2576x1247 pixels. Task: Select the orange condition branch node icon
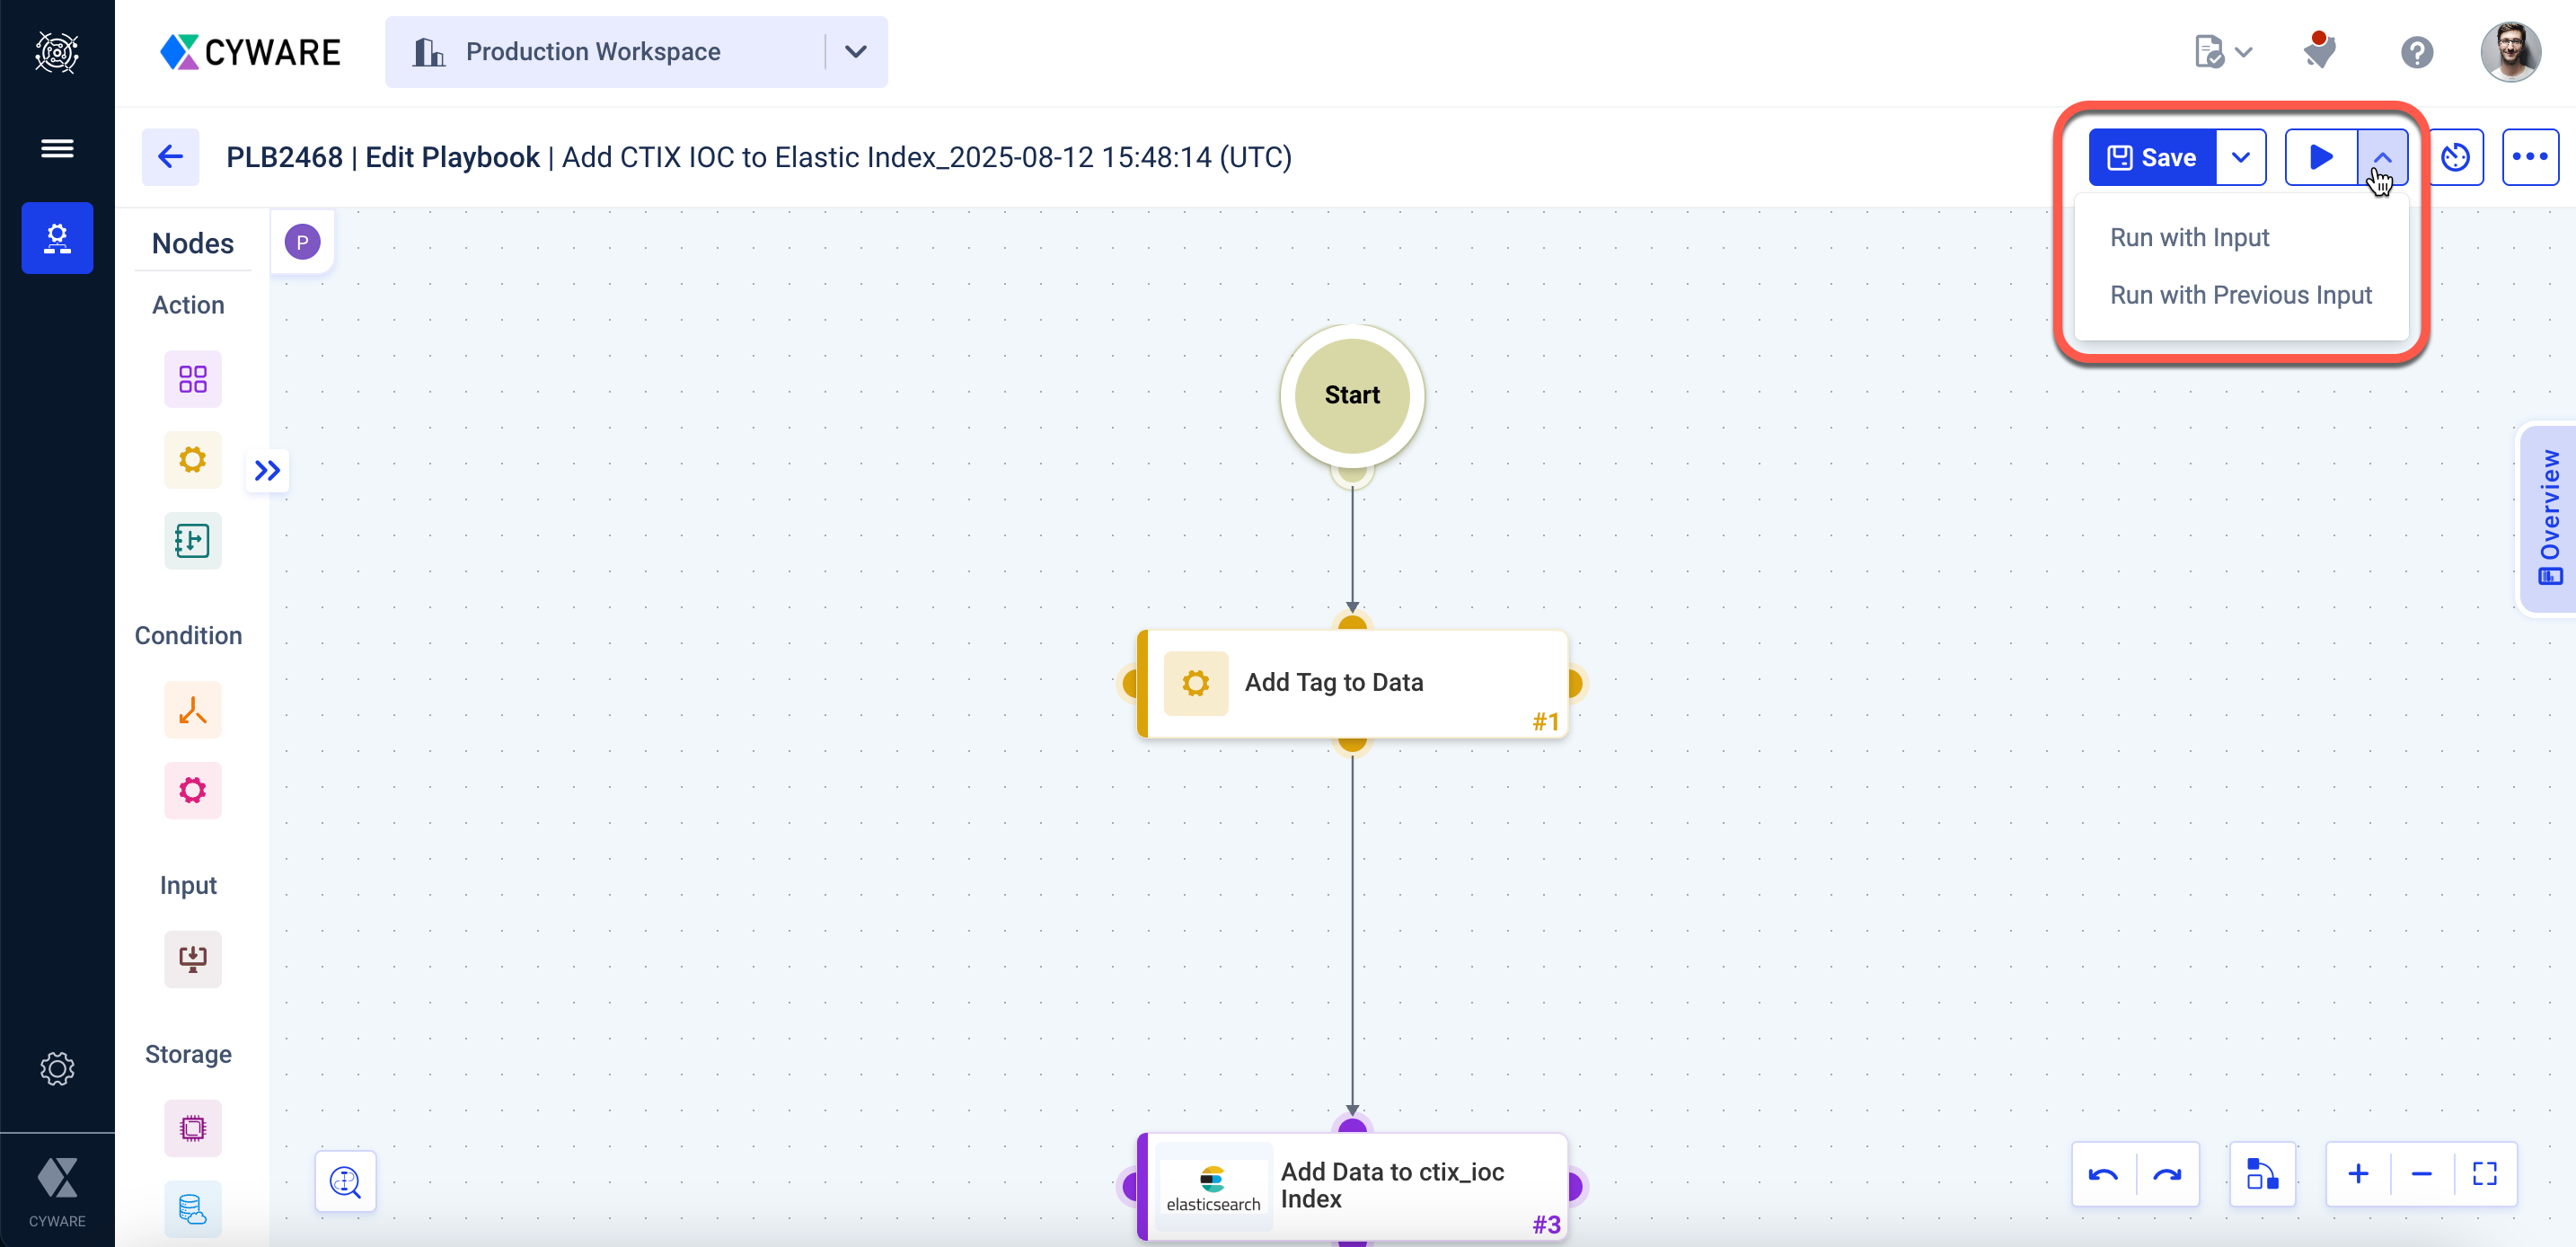(192, 710)
